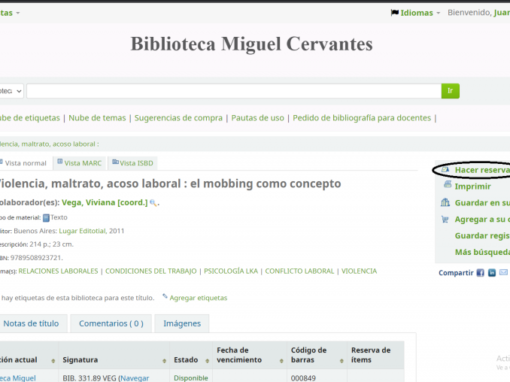Viewport: 510px width, 382px height.
Task: Click the main search input field
Action: tap(234, 91)
